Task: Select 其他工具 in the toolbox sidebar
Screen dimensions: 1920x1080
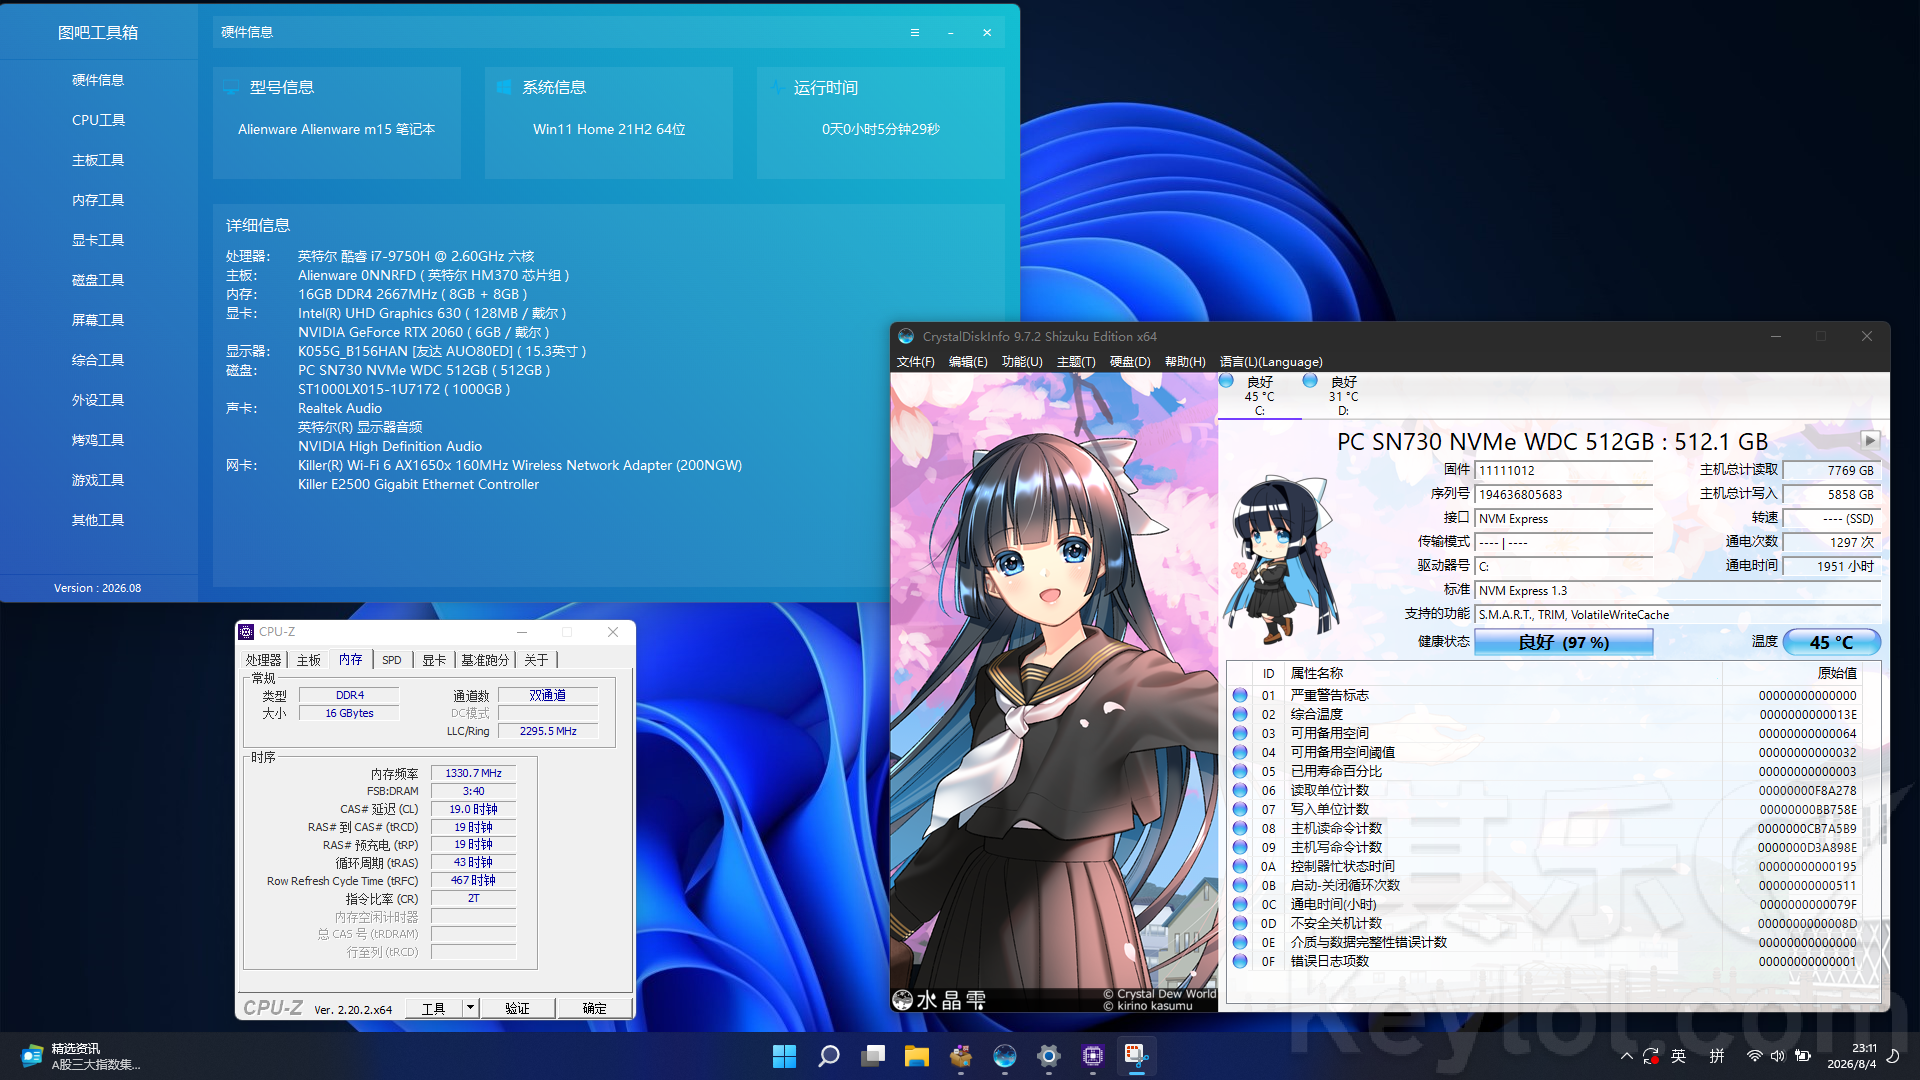Action: pyautogui.click(x=98, y=520)
